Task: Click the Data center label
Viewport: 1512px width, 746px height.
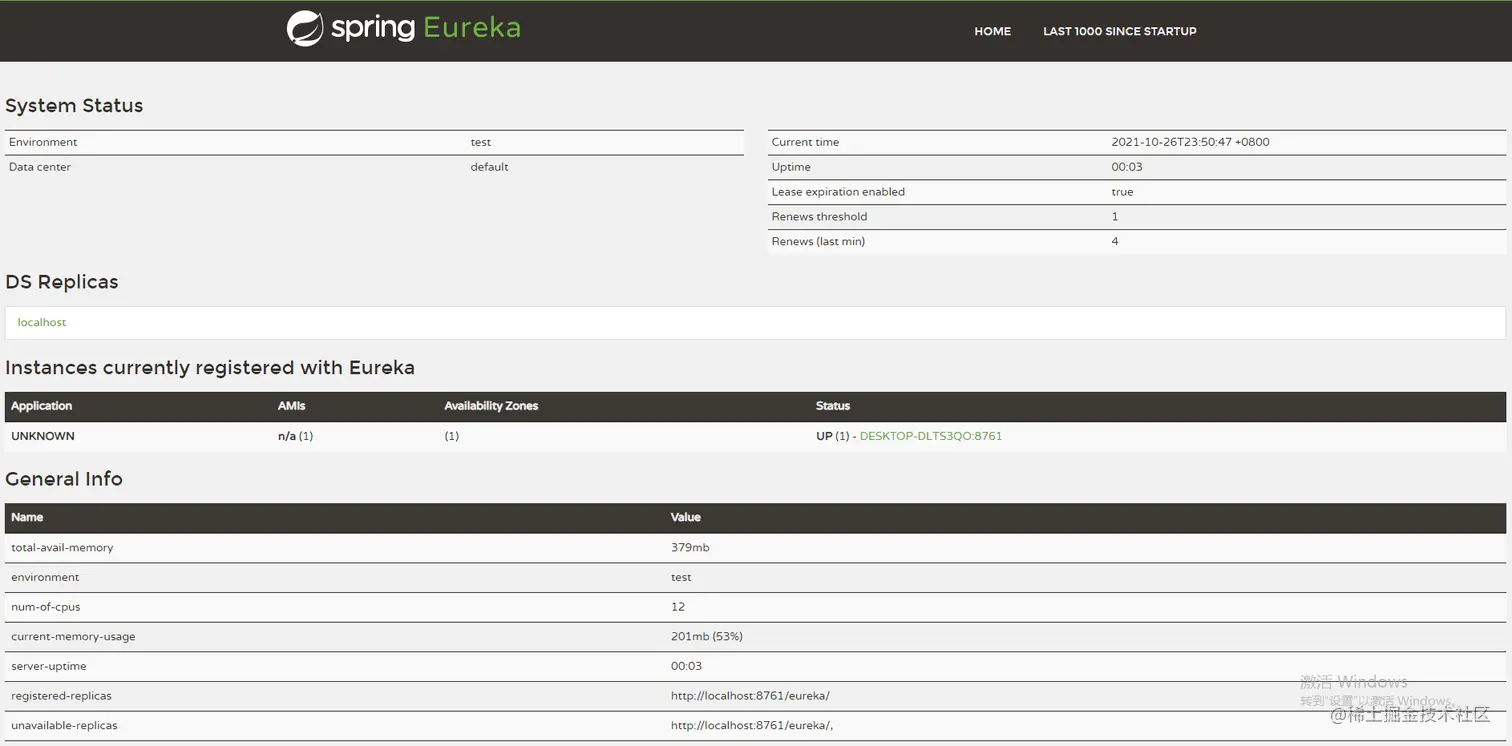Action: coord(40,167)
